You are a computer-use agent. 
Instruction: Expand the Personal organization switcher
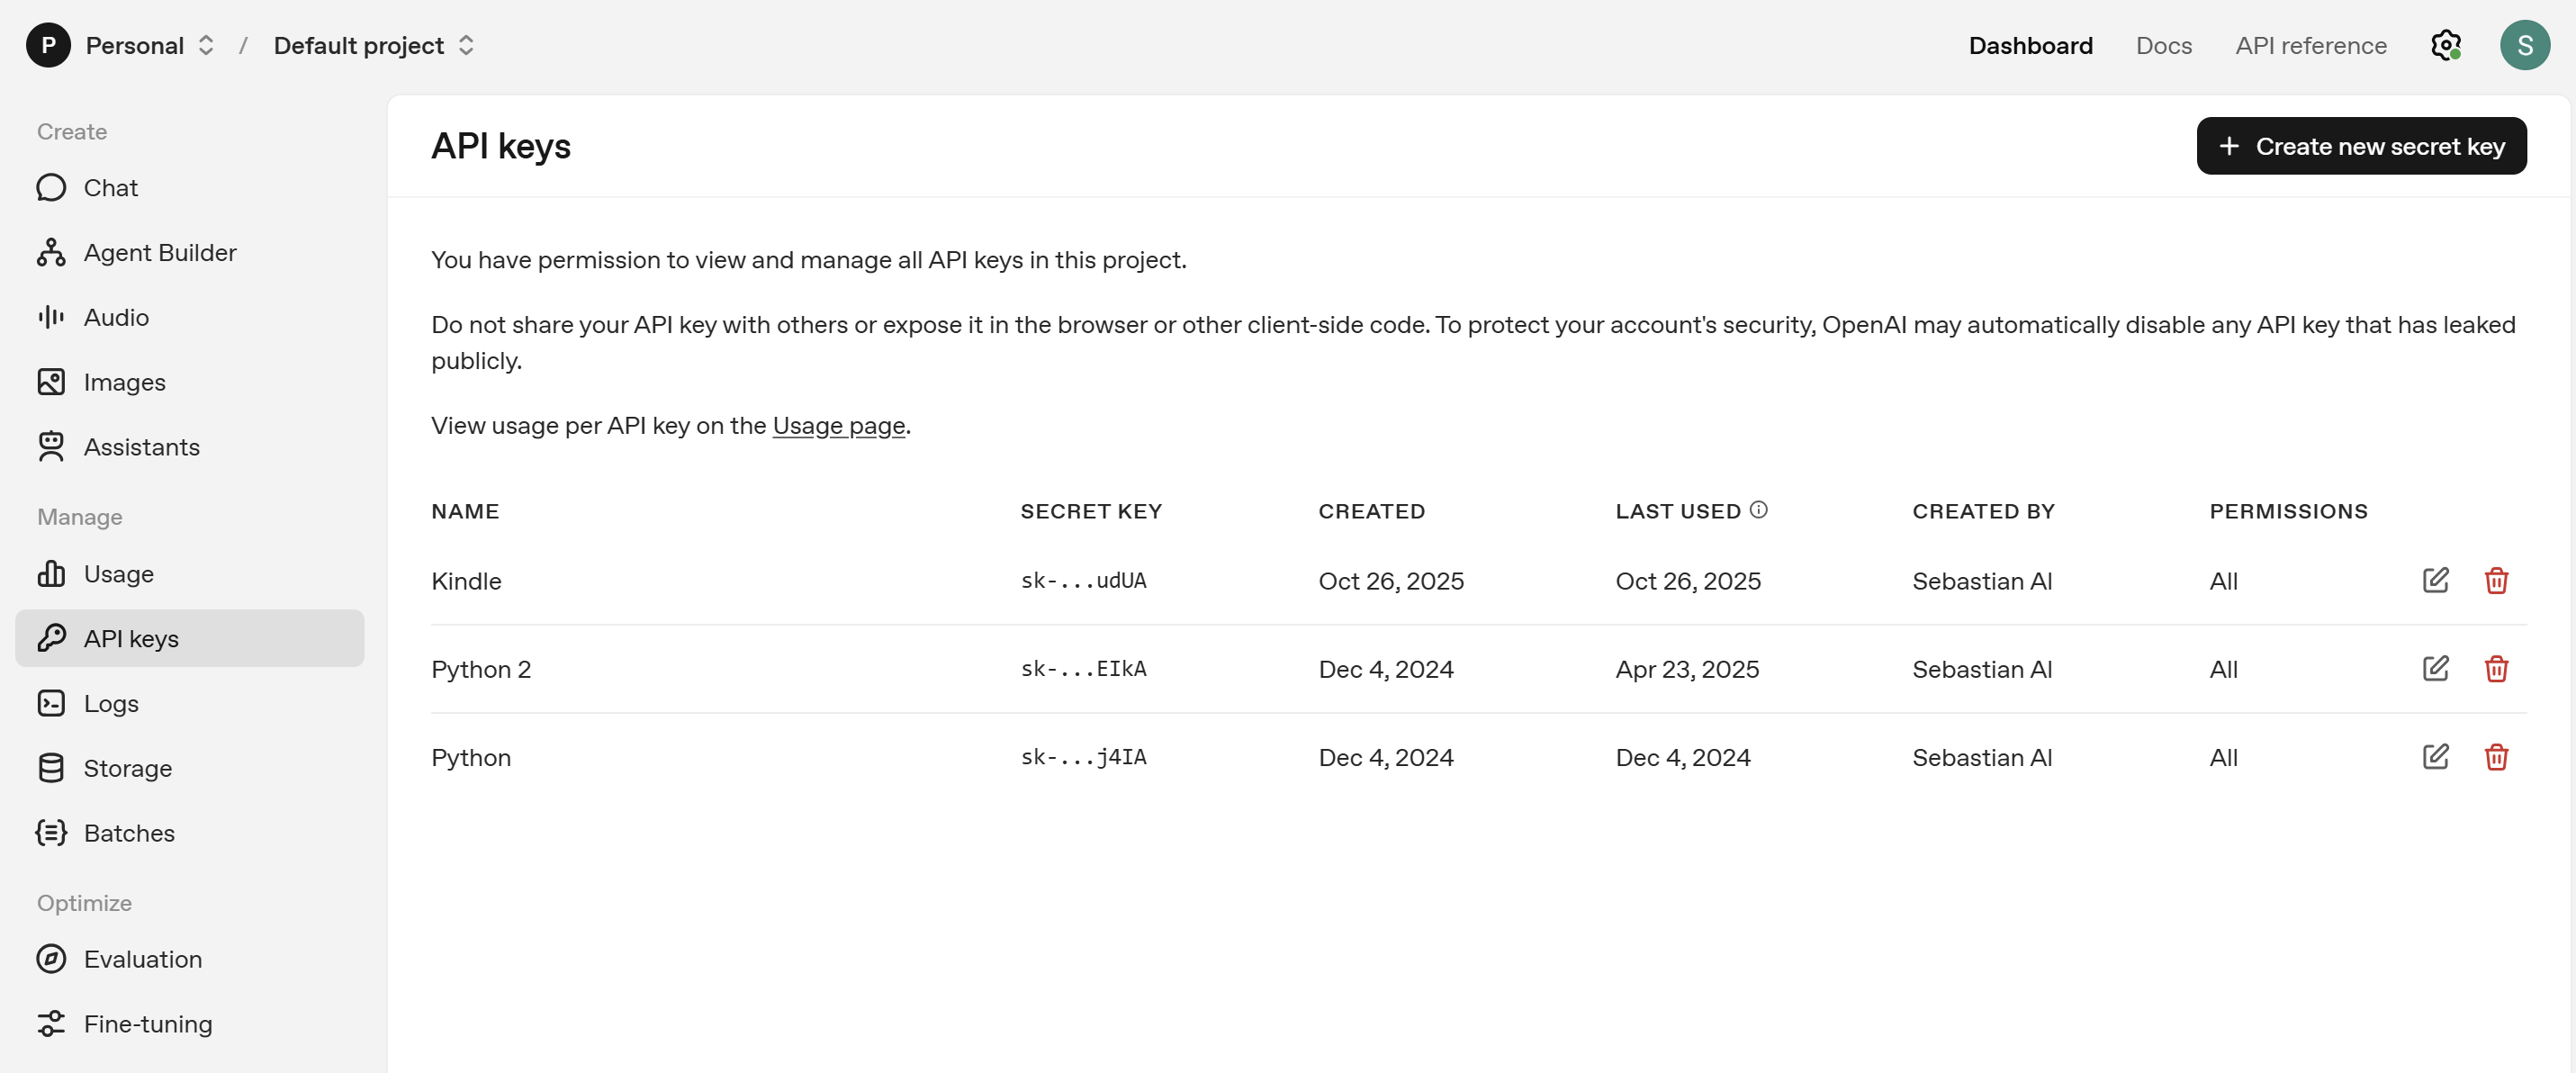point(150,45)
